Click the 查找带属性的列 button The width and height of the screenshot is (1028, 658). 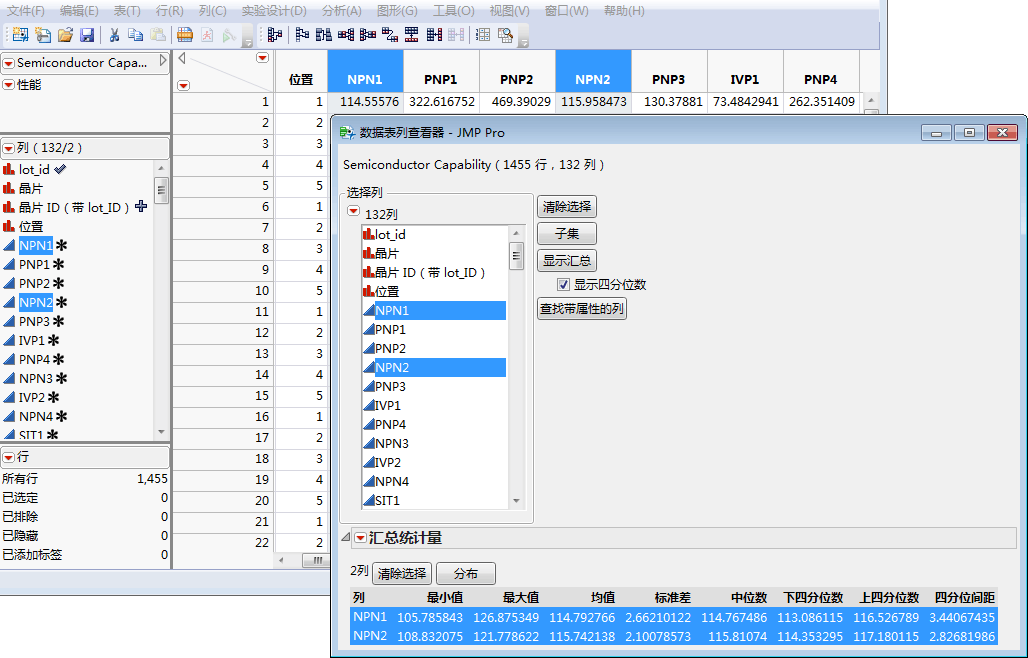(582, 309)
